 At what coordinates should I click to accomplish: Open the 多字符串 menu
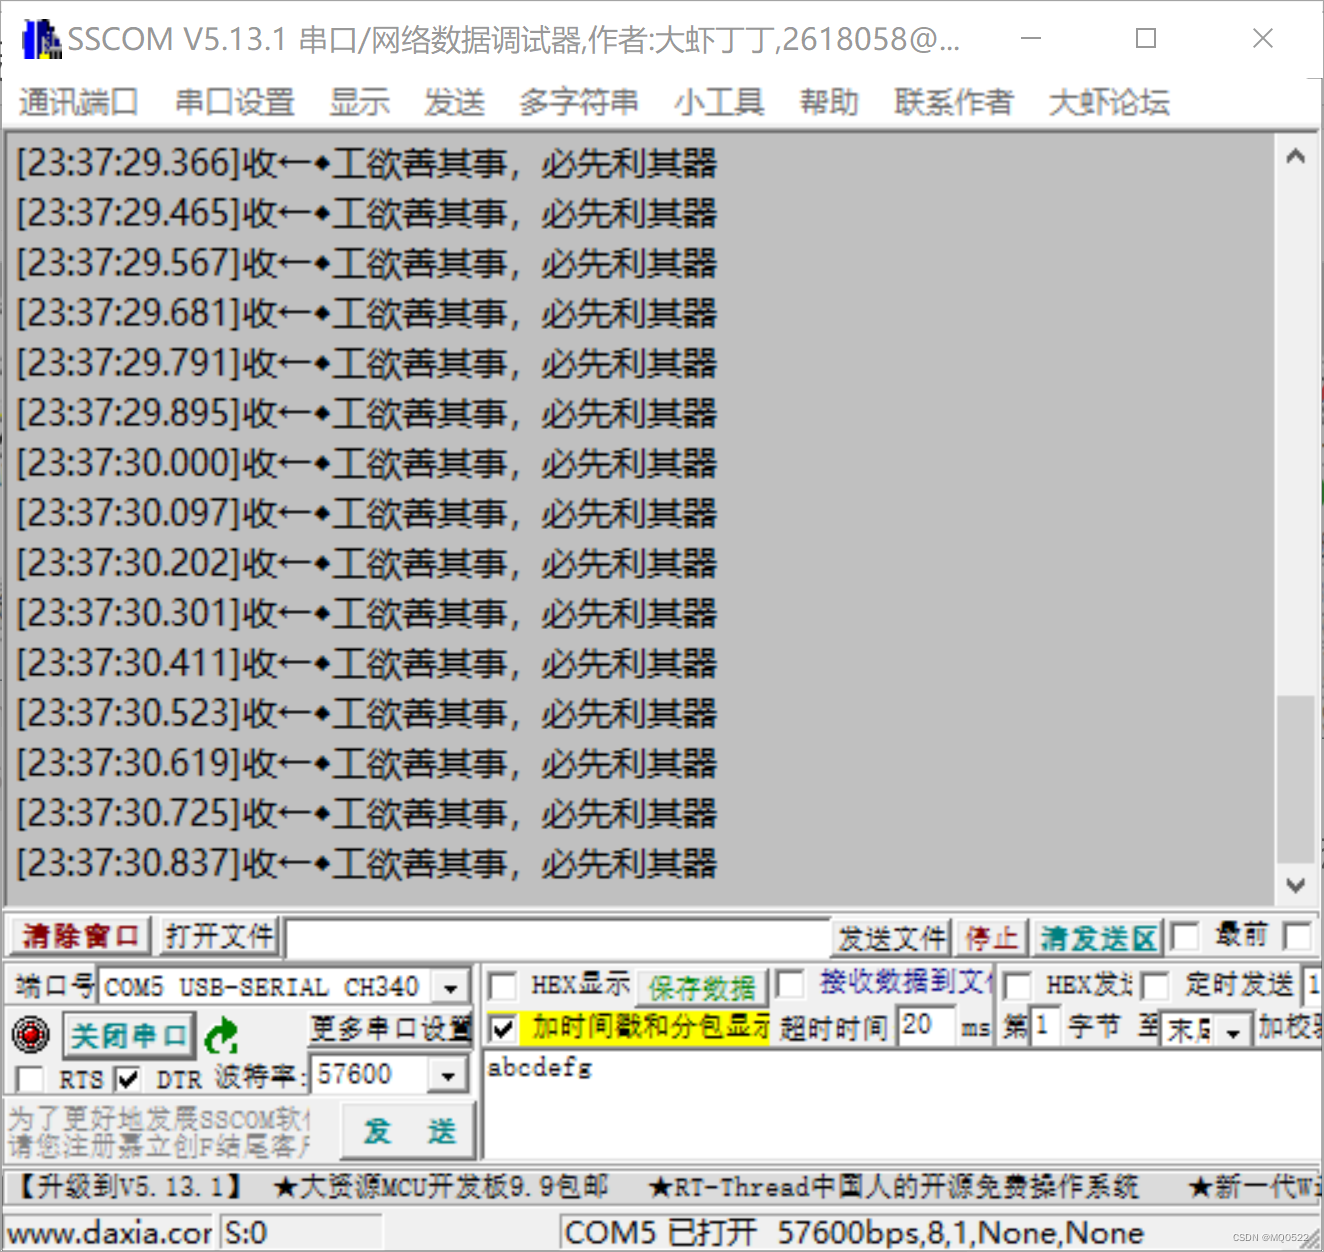click(x=580, y=100)
